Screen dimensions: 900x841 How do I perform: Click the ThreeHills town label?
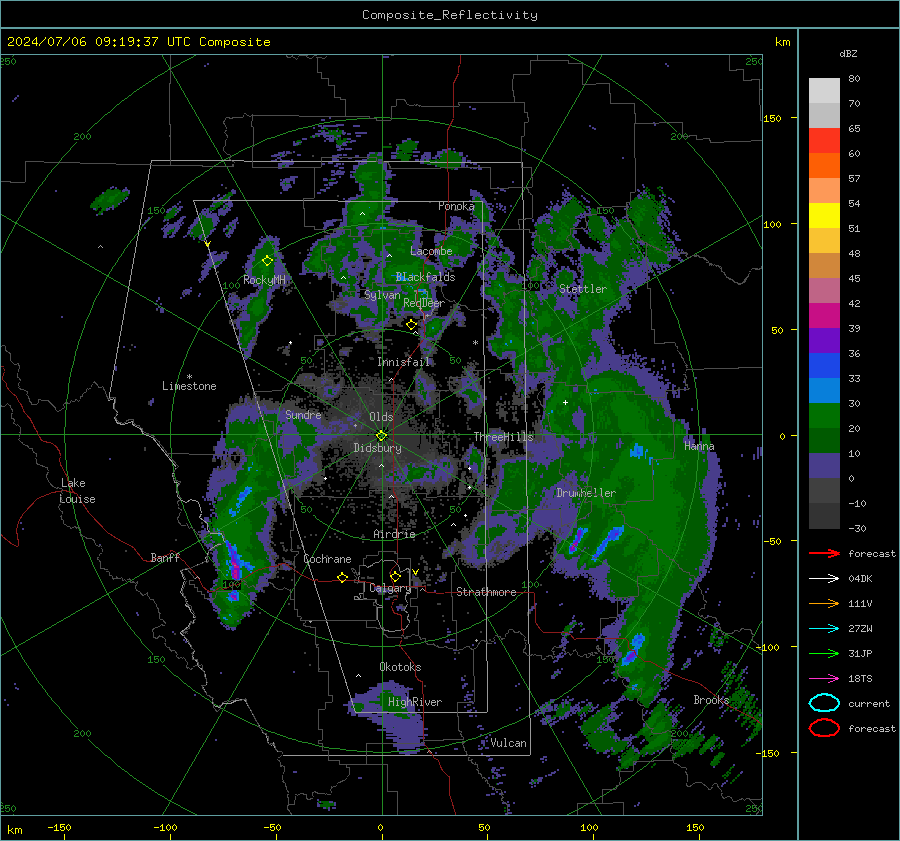(503, 437)
